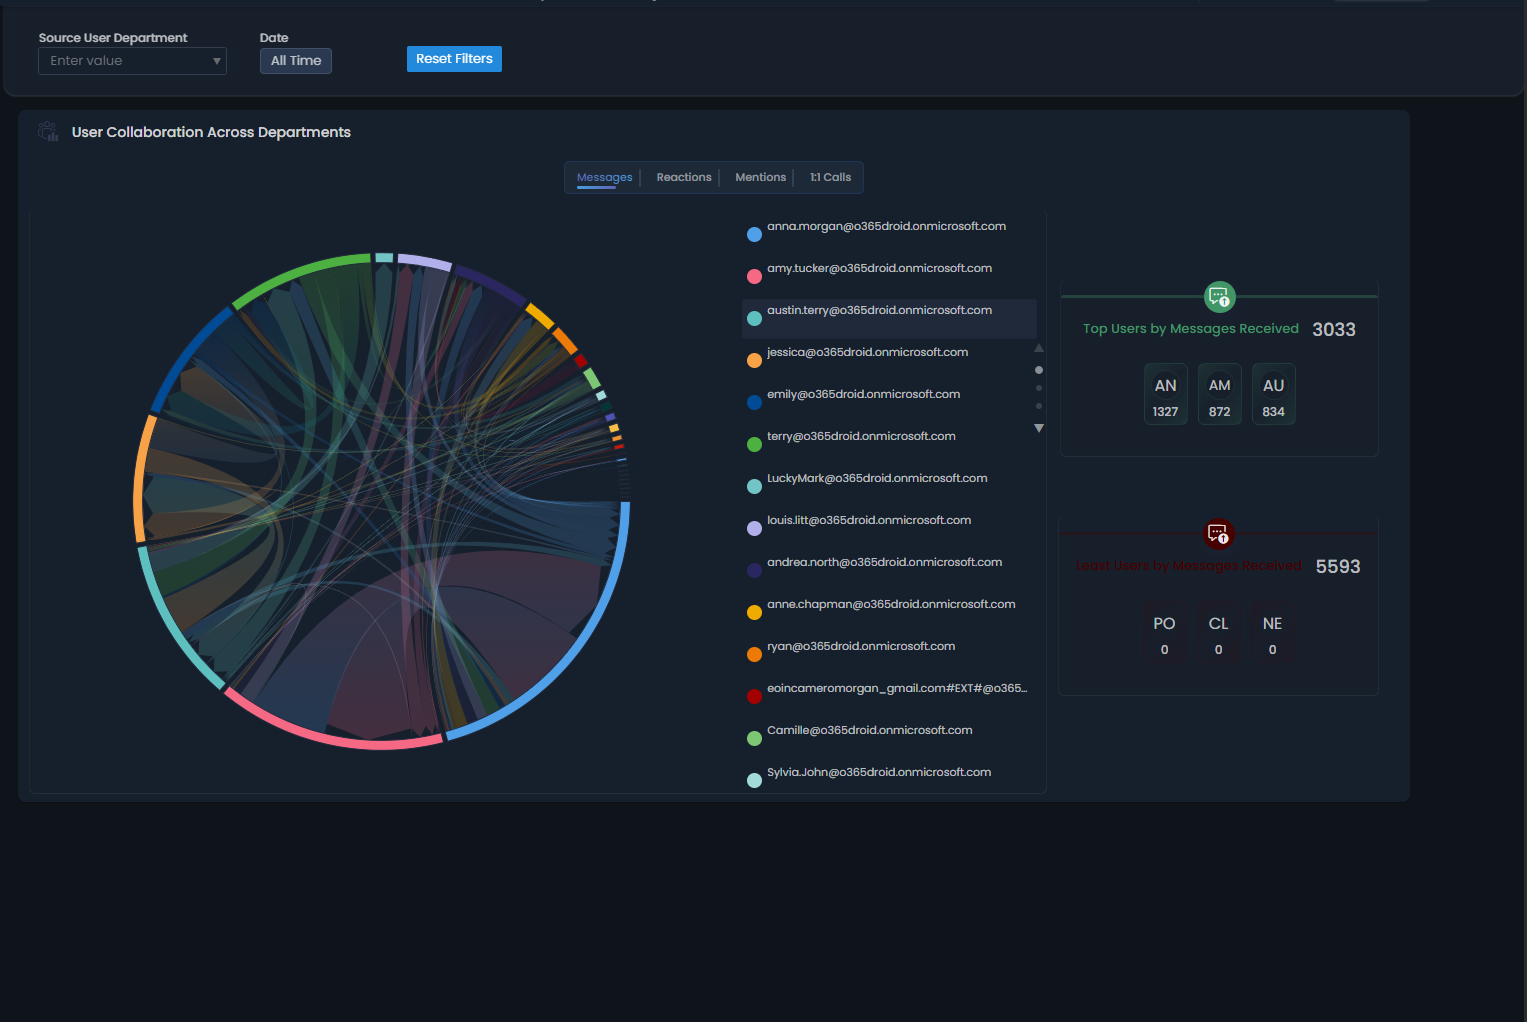The image size is (1527, 1022).
Task: Click the PO avatar with zero messages
Action: click(x=1164, y=632)
